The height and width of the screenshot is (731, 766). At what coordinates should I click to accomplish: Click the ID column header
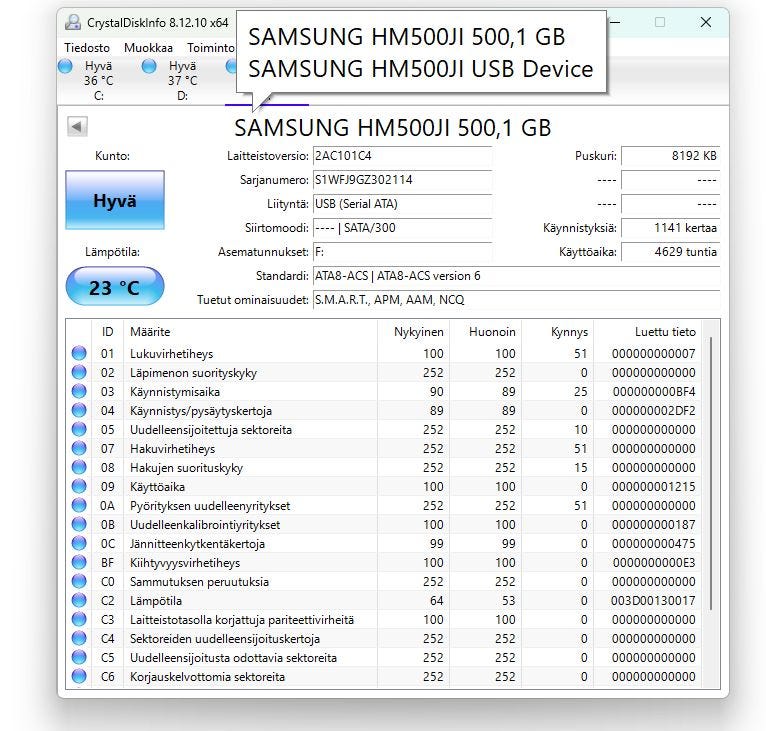pos(107,332)
